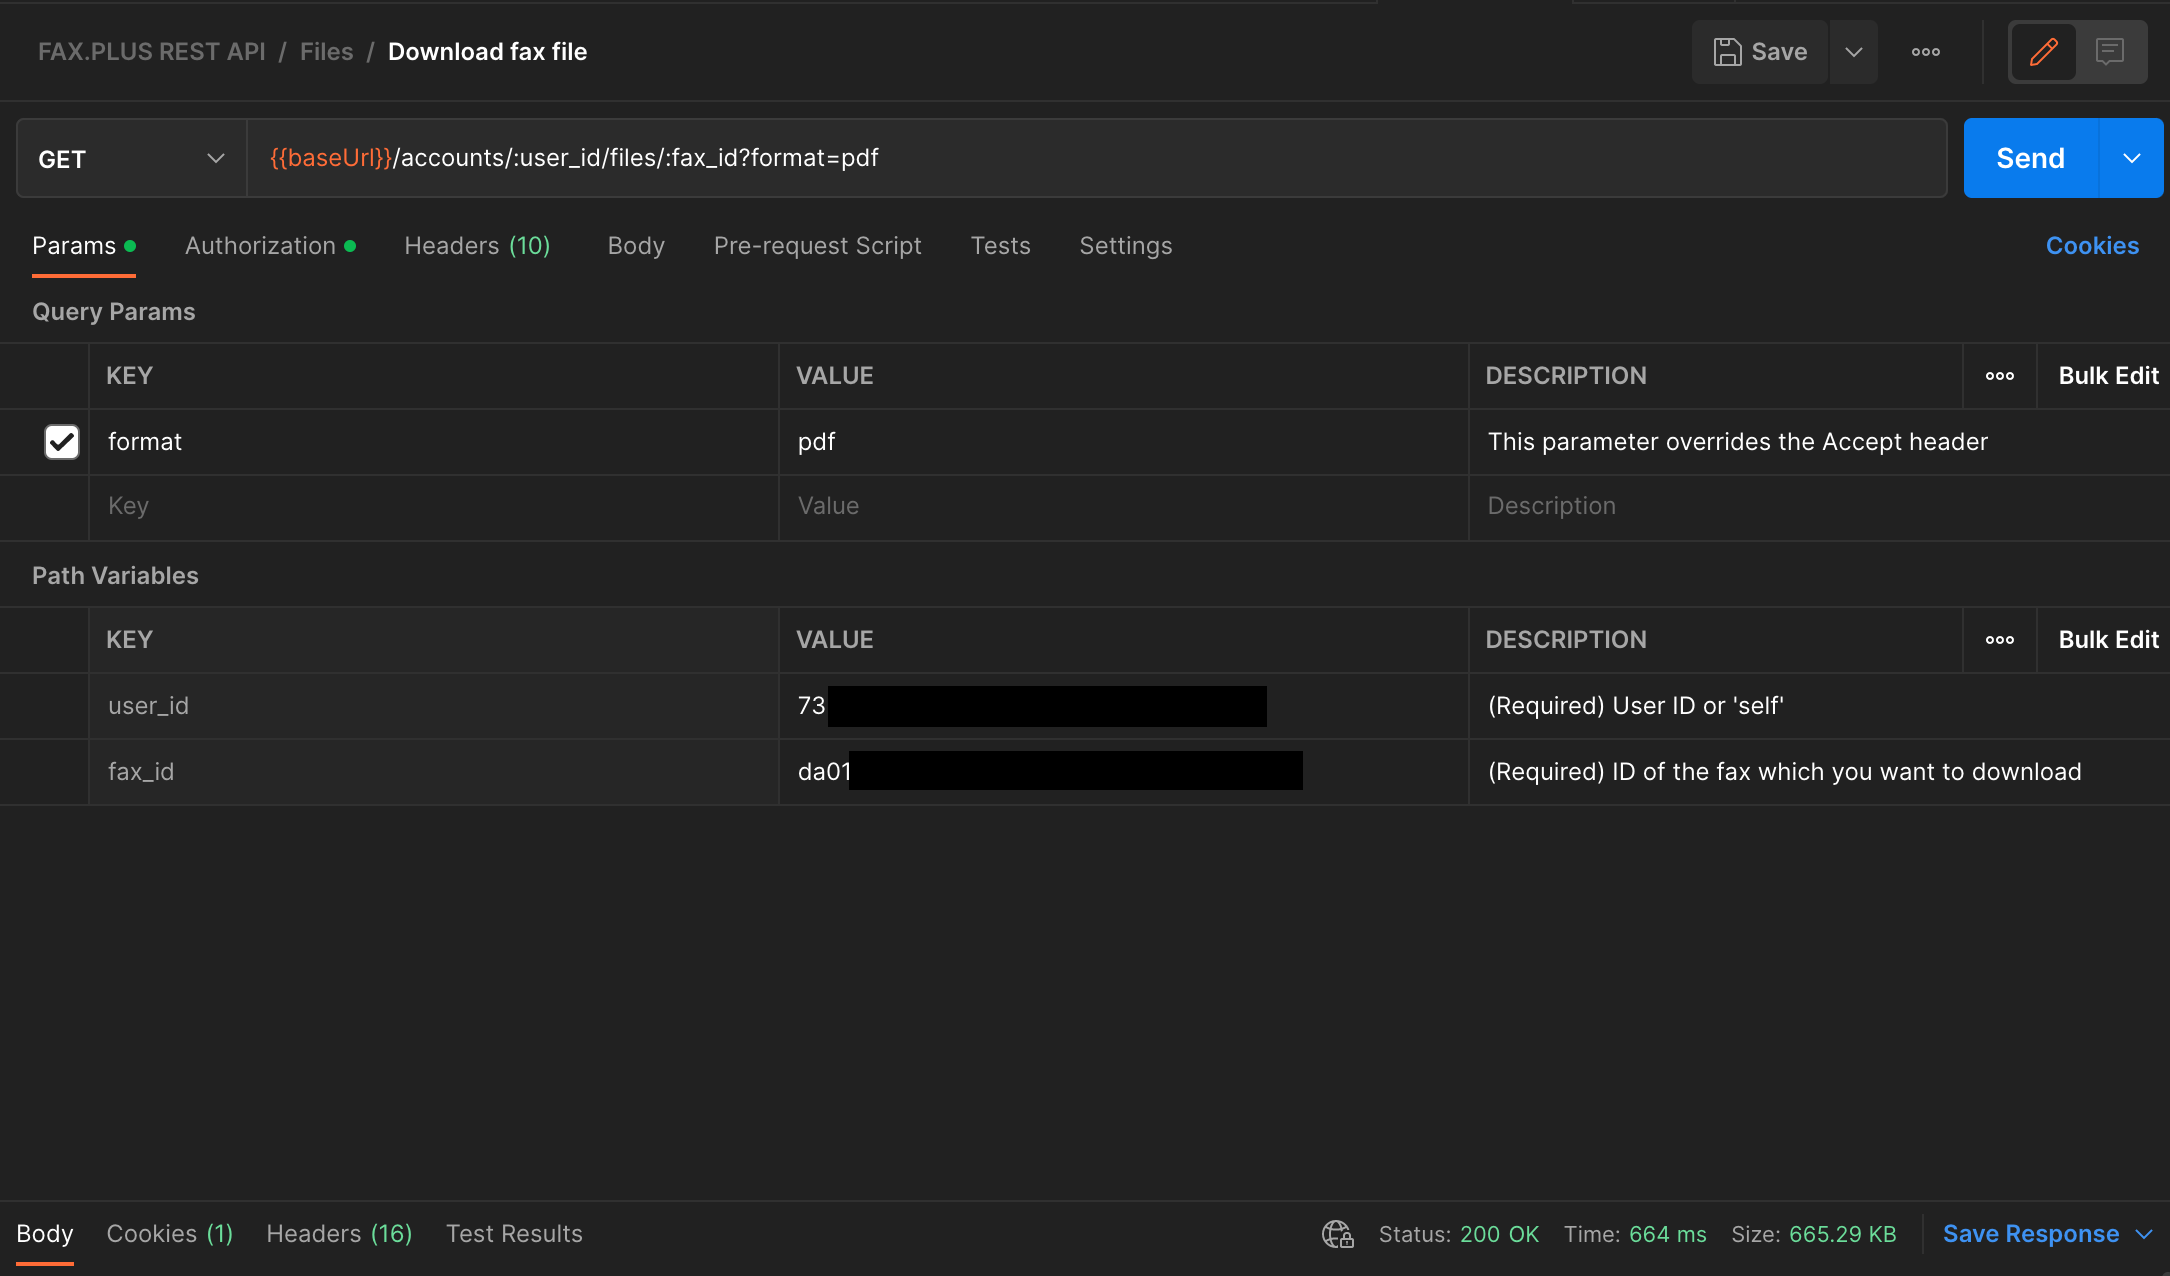Viewport: 2170px width, 1276px height.
Task: Open Path Variables column options dots
Action: [x=2000, y=640]
